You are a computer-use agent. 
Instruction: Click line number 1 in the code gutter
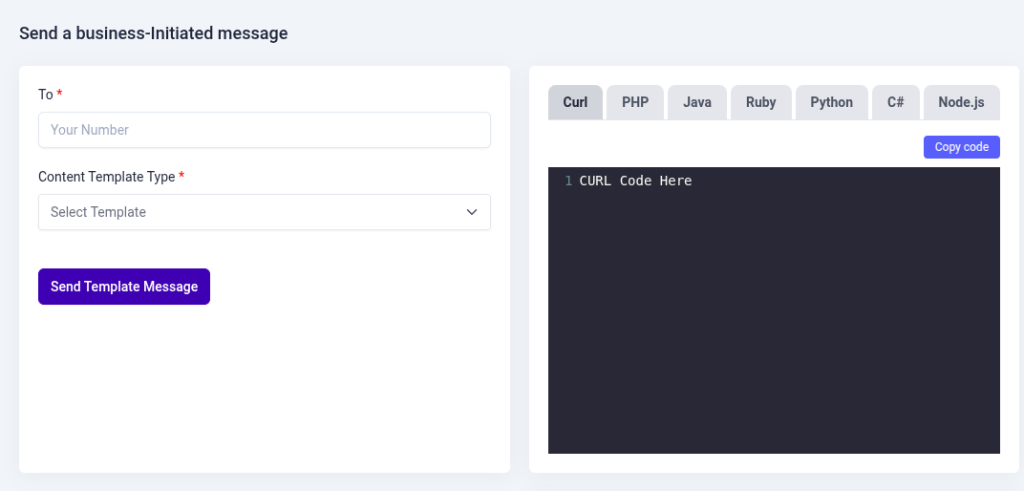[x=568, y=181]
